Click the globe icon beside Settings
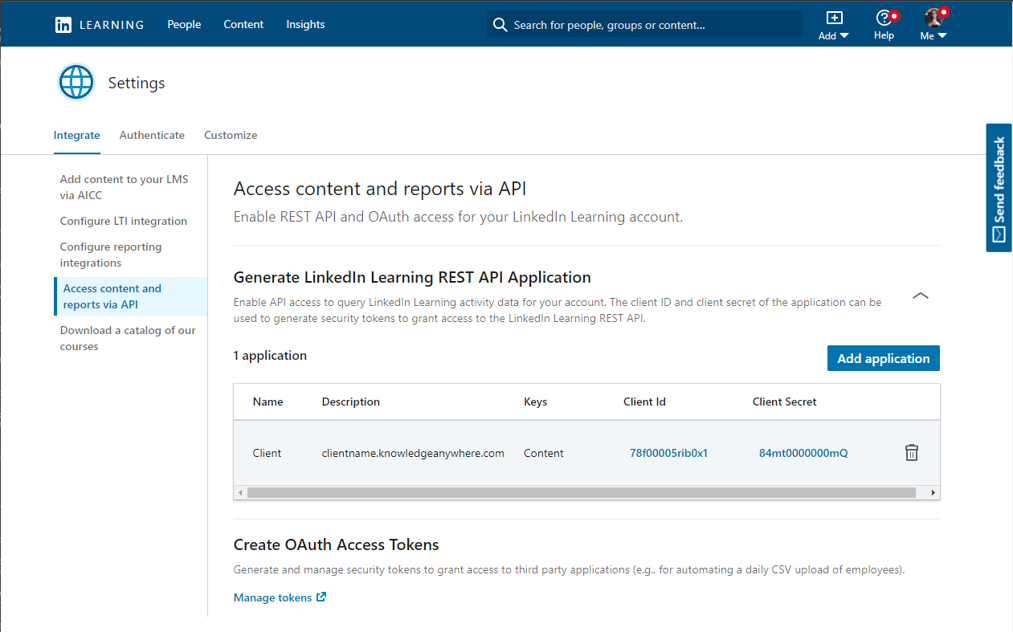1013x632 pixels. (76, 81)
